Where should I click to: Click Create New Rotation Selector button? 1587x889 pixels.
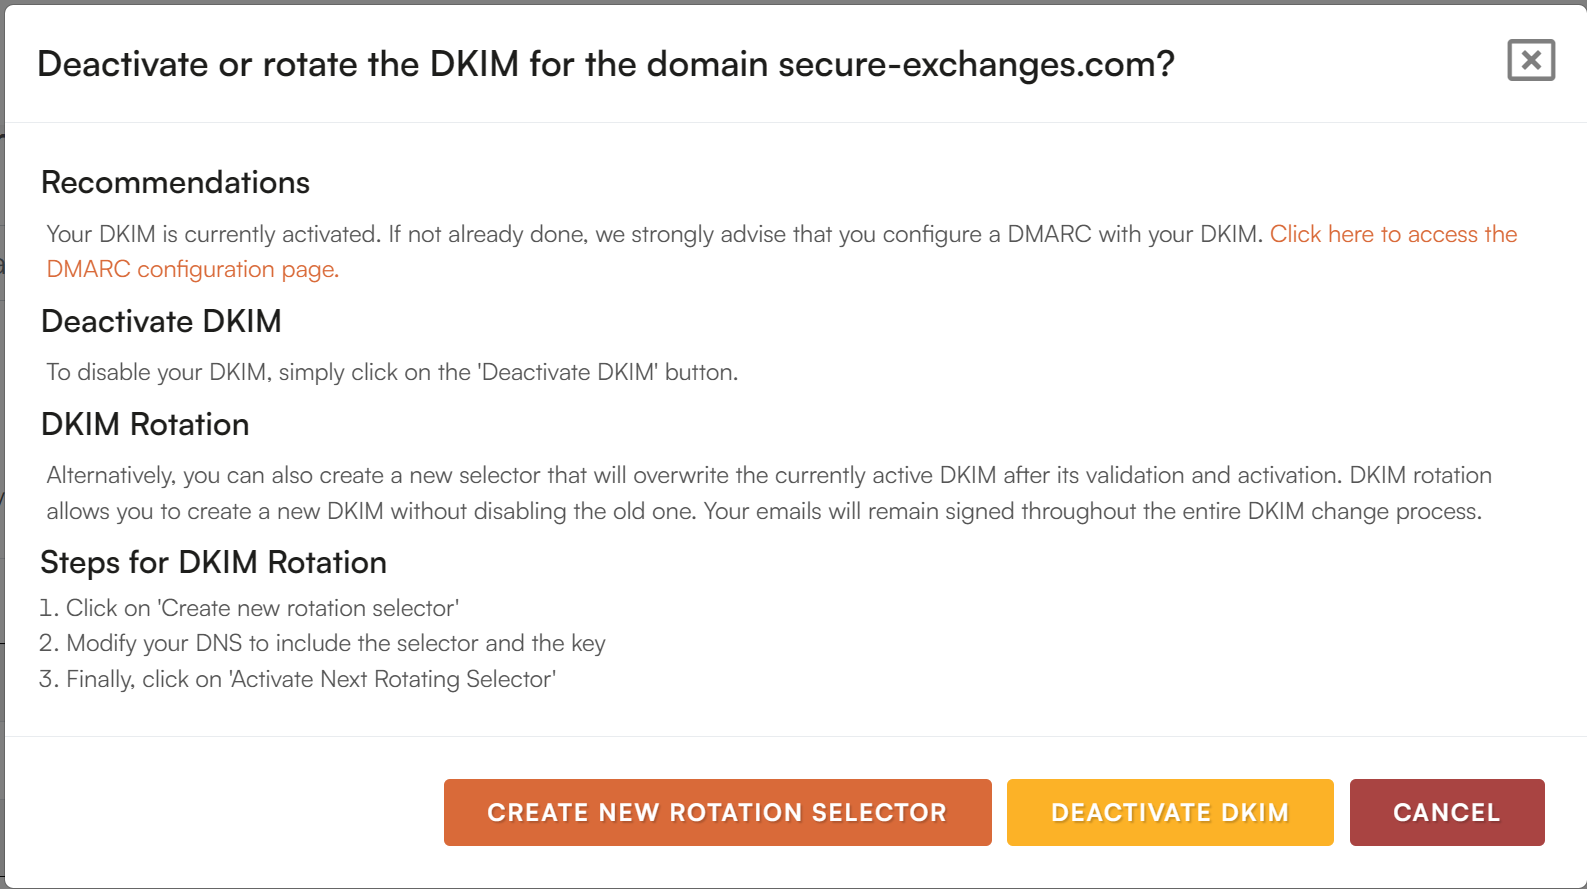[717, 812]
